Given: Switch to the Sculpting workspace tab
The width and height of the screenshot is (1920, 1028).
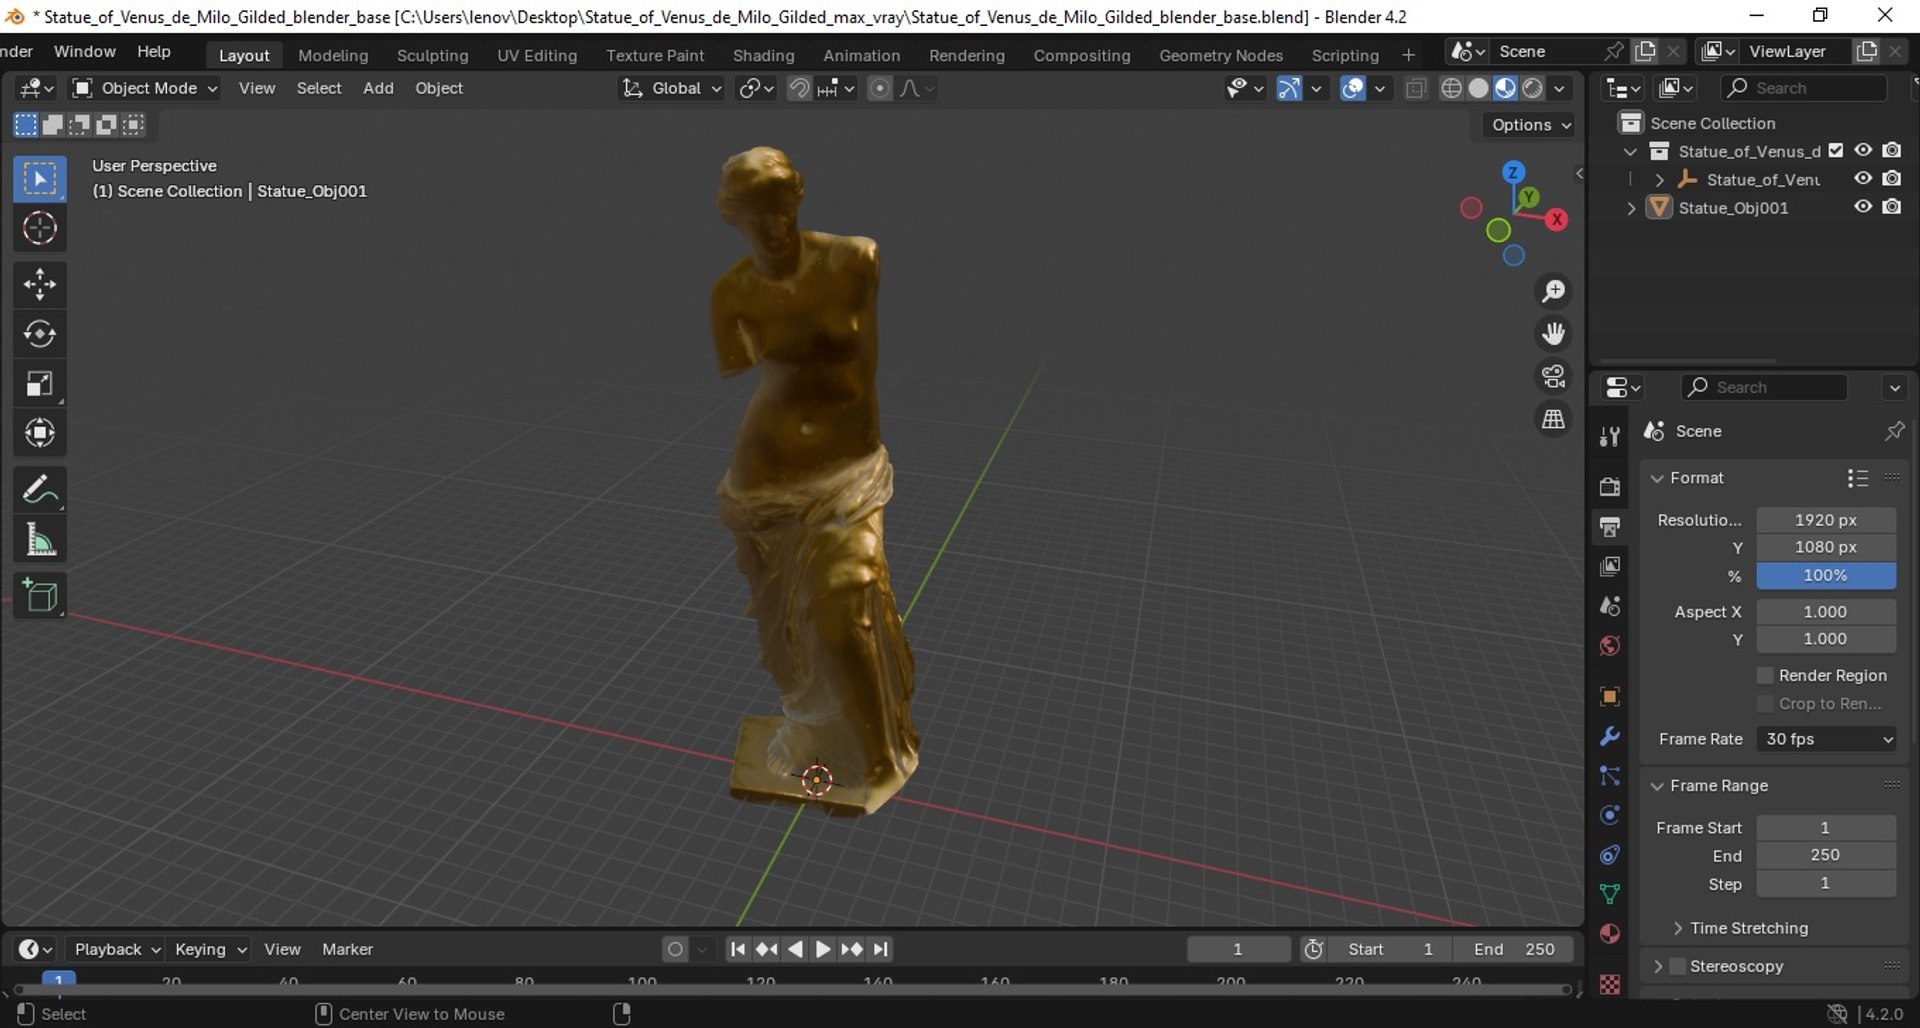Looking at the screenshot, I should pyautogui.click(x=432, y=55).
